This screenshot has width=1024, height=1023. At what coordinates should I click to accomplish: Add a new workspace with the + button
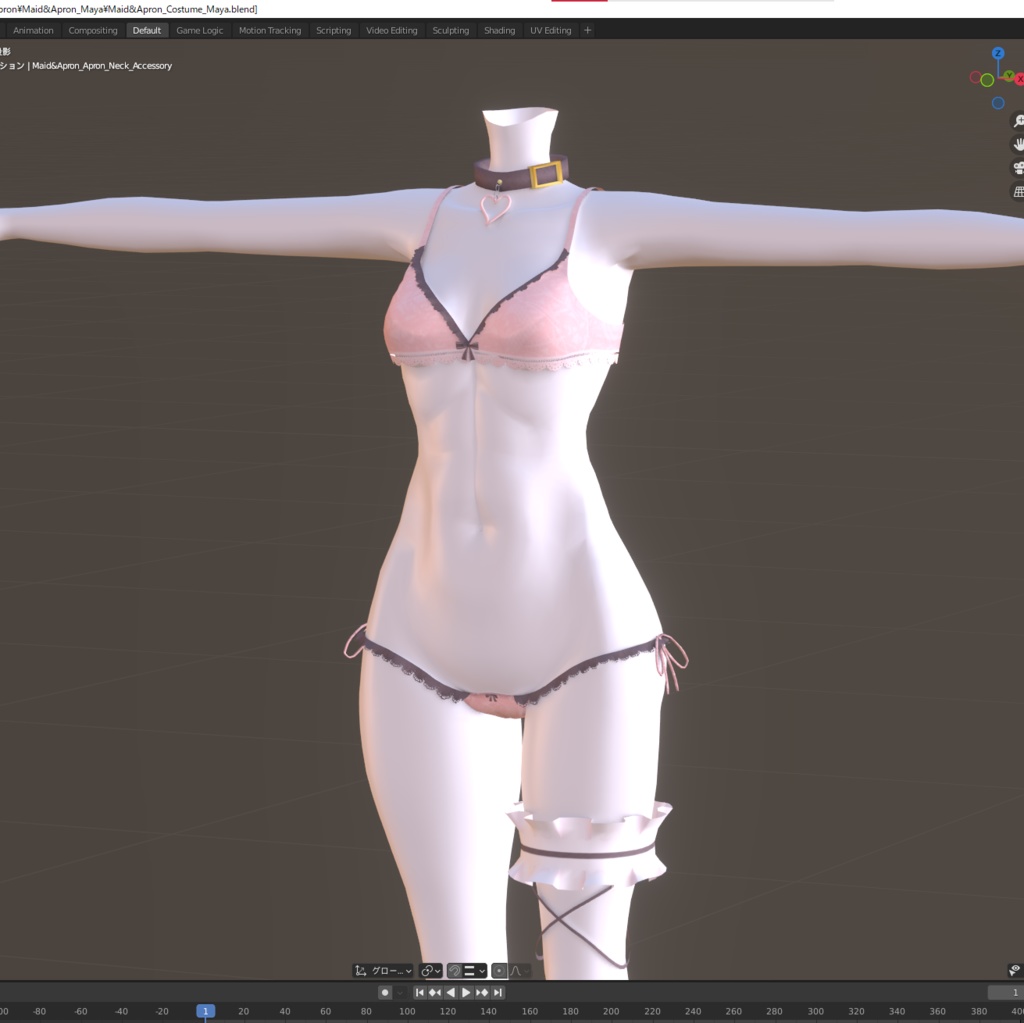[x=587, y=30]
